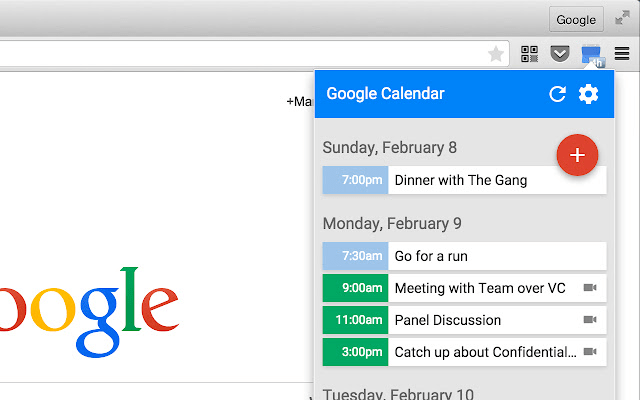Bookmark this page with the star icon

click(x=496, y=54)
